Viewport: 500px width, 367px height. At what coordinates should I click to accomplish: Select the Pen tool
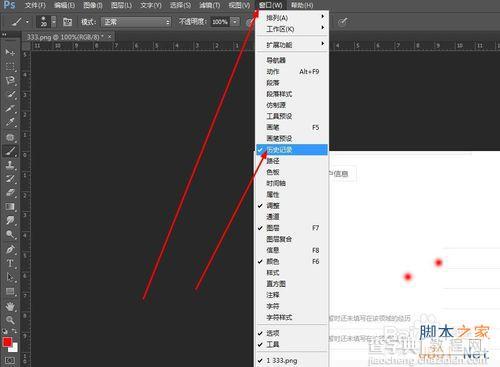10,249
